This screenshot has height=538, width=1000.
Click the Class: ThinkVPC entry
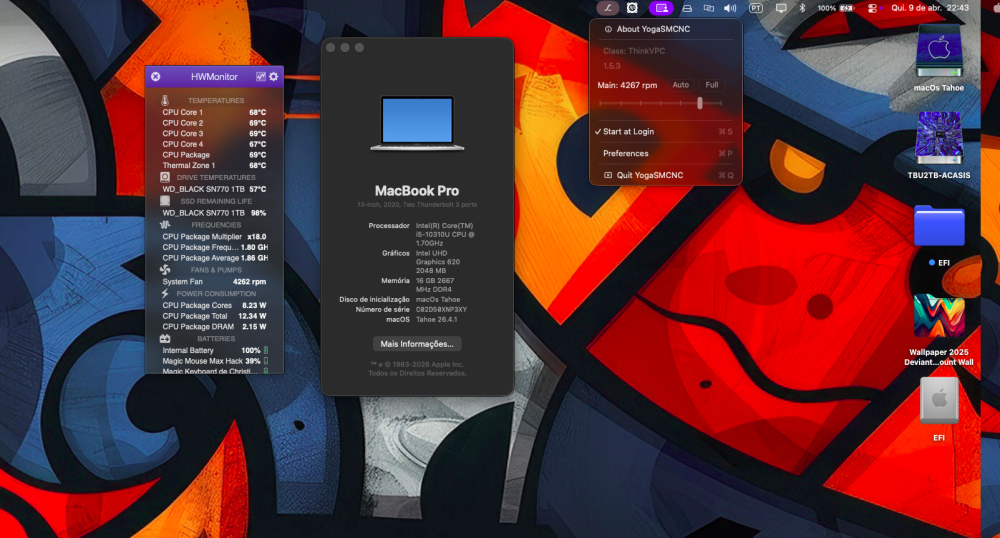point(634,51)
